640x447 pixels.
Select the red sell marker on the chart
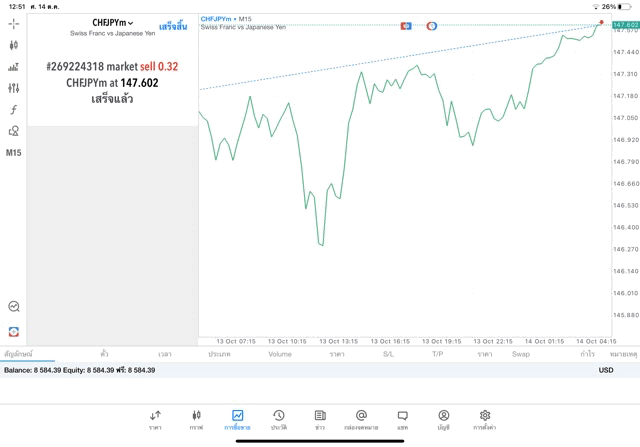tap(601, 22)
